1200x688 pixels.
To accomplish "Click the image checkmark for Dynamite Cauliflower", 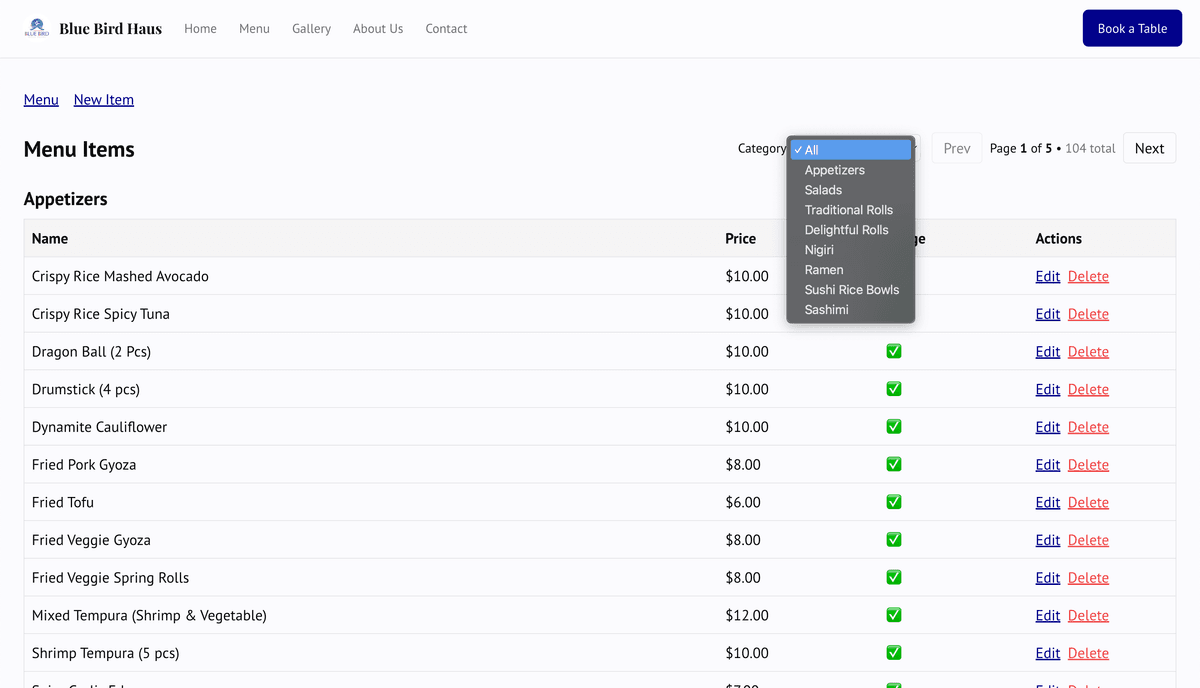I will (x=893, y=426).
